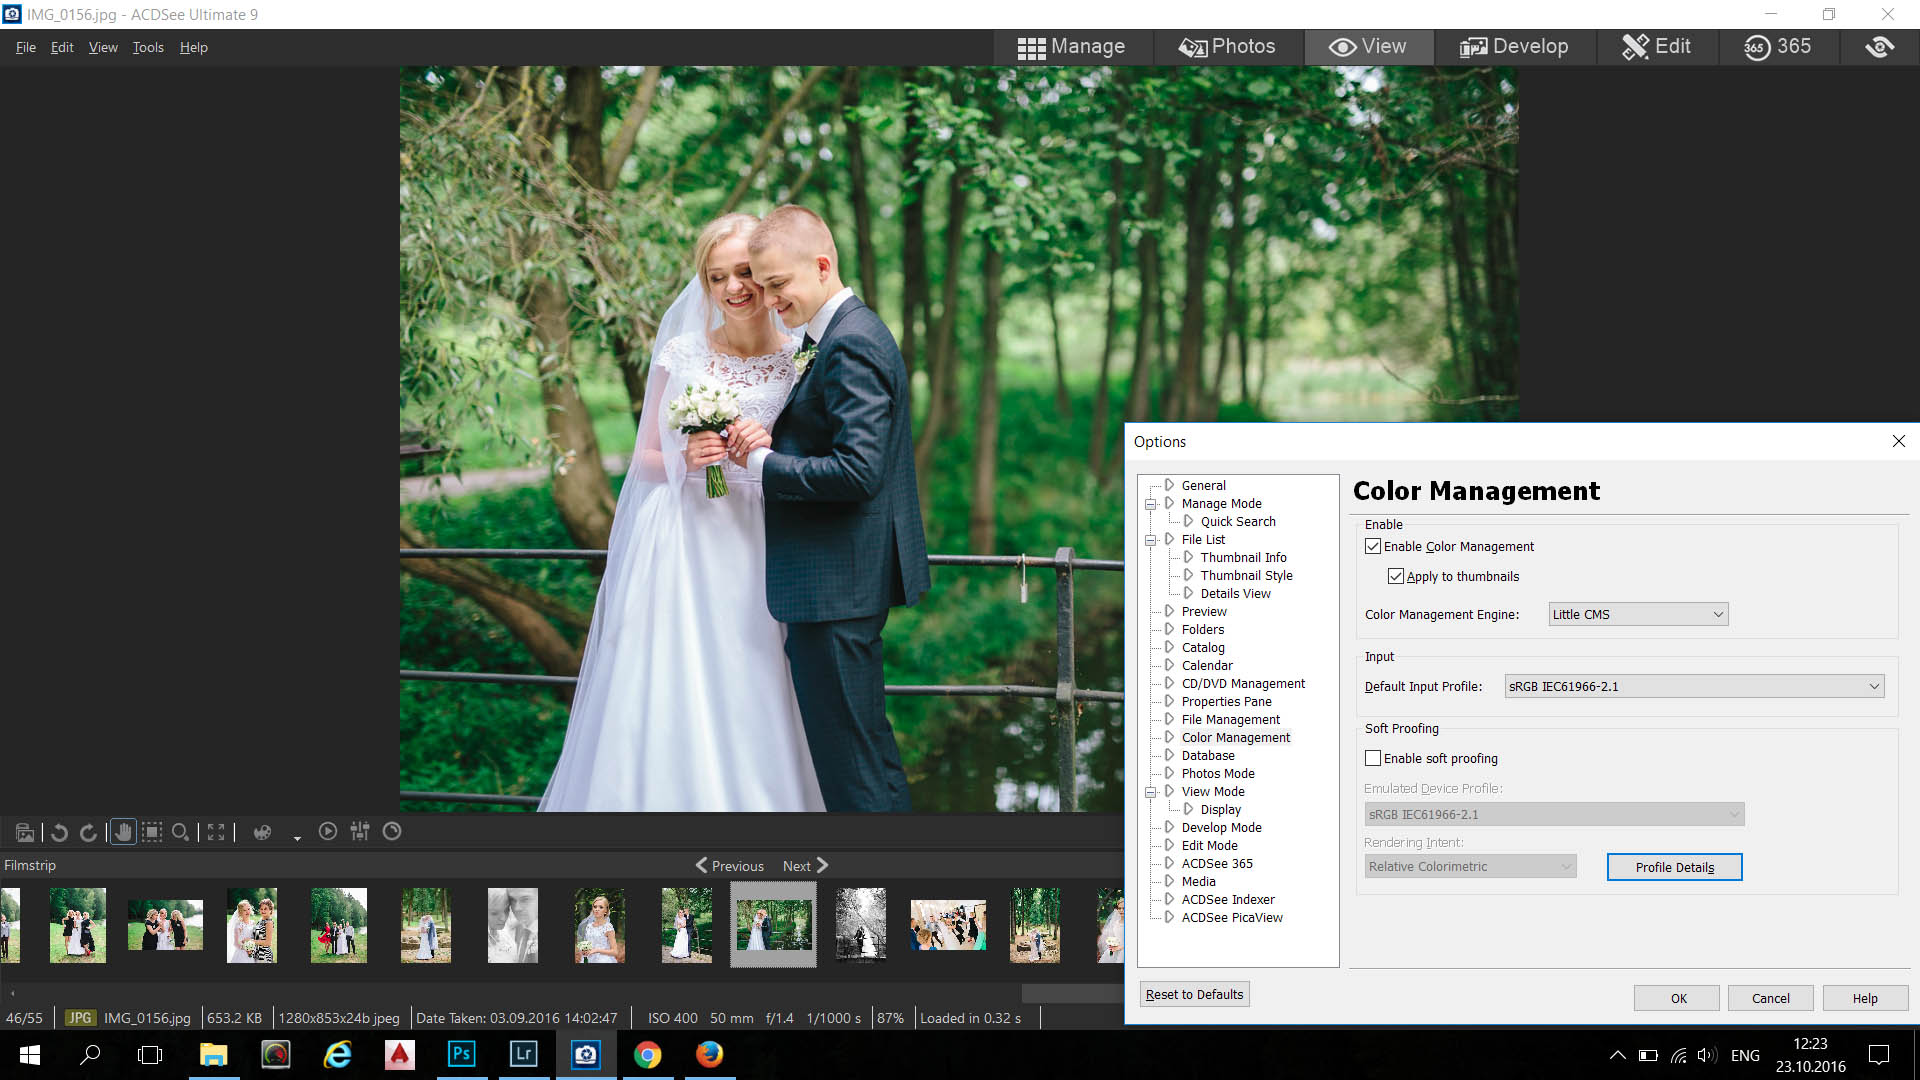
Task: Start slideshow with the play icon
Action: coord(327,832)
